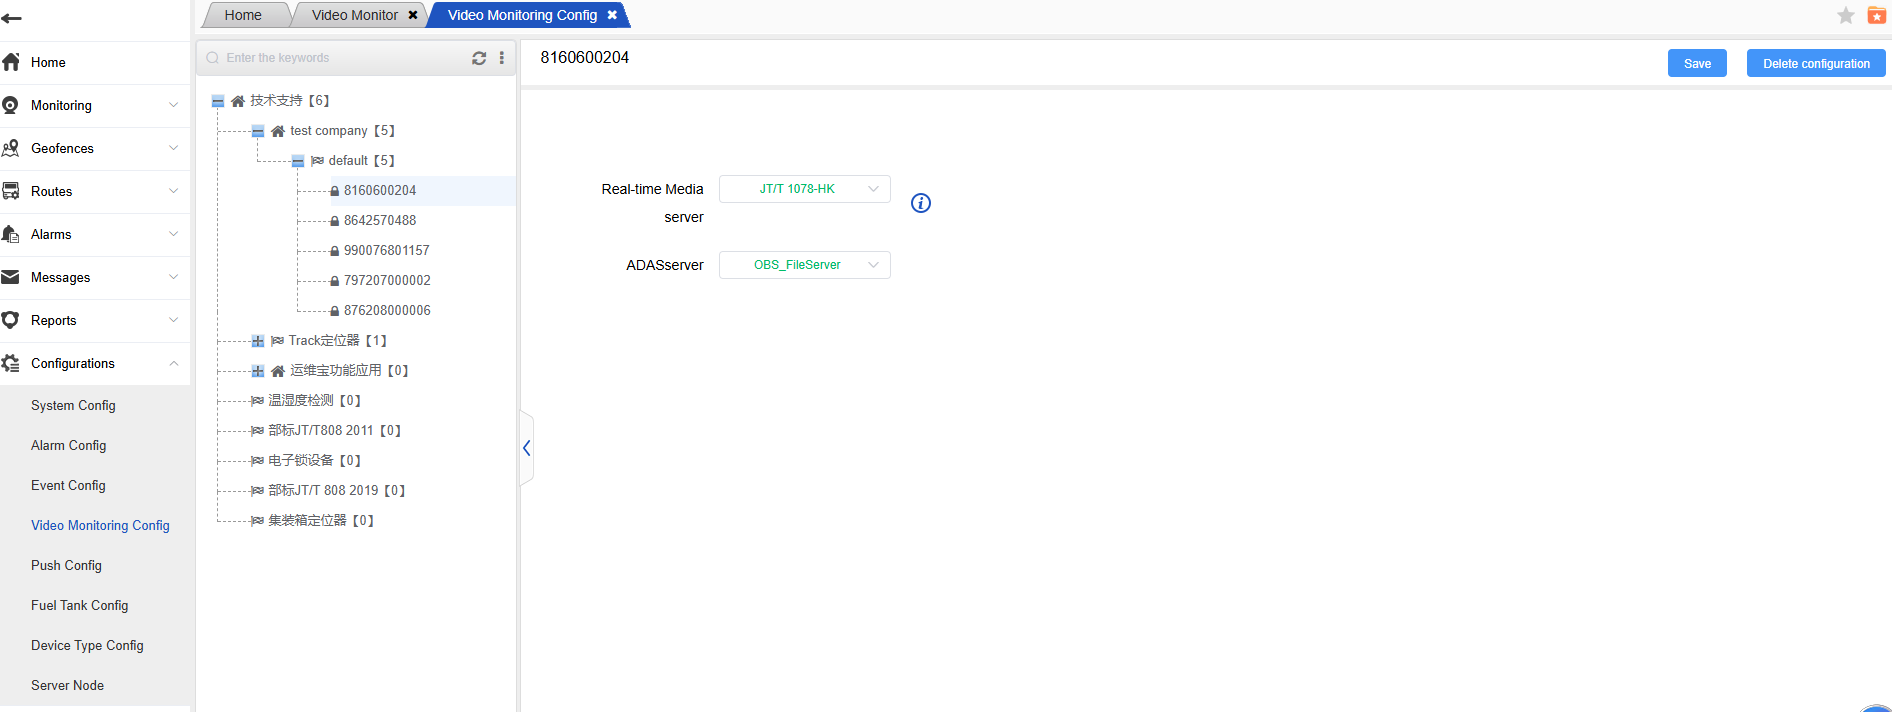The image size is (1892, 712).
Task: Switch to the Home tab
Action: [x=243, y=15]
